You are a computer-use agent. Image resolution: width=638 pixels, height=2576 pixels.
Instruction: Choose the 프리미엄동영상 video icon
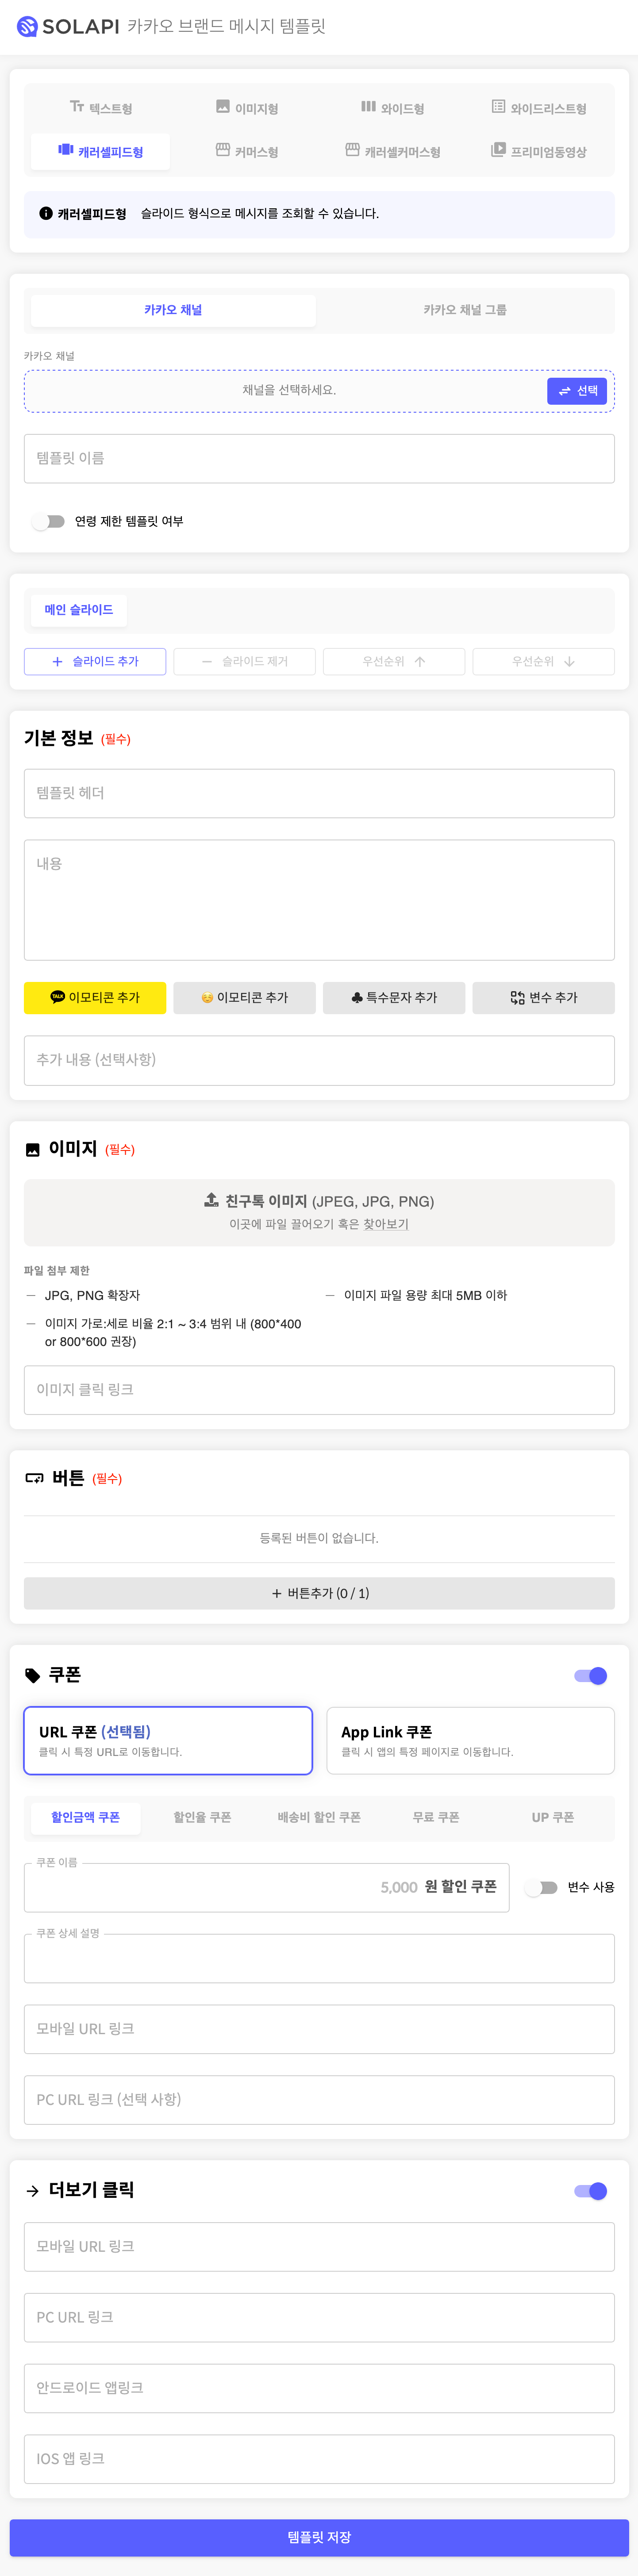[x=498, y=150]
